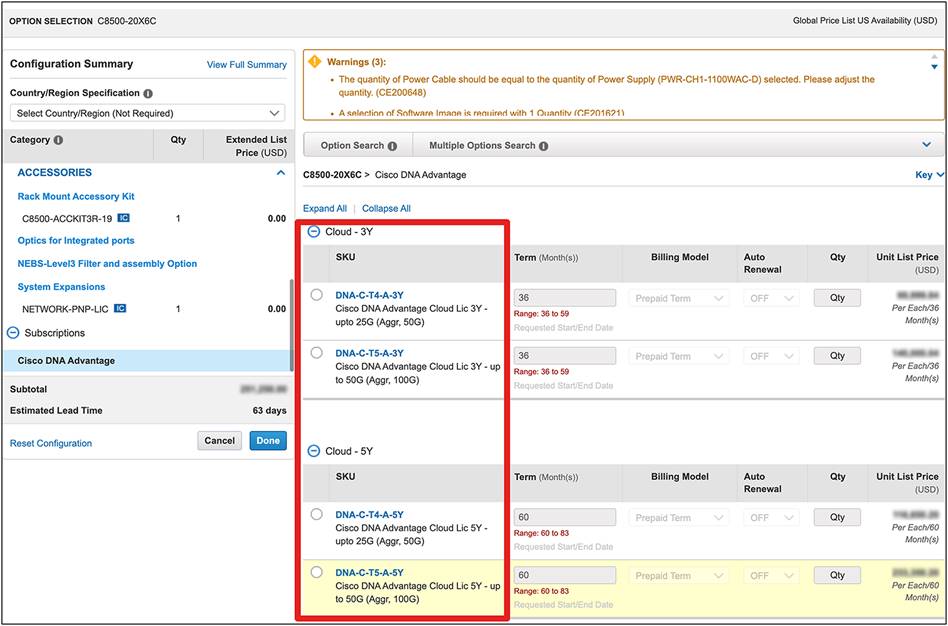Click the ACCESSORIES category heading

click(54, 173)
